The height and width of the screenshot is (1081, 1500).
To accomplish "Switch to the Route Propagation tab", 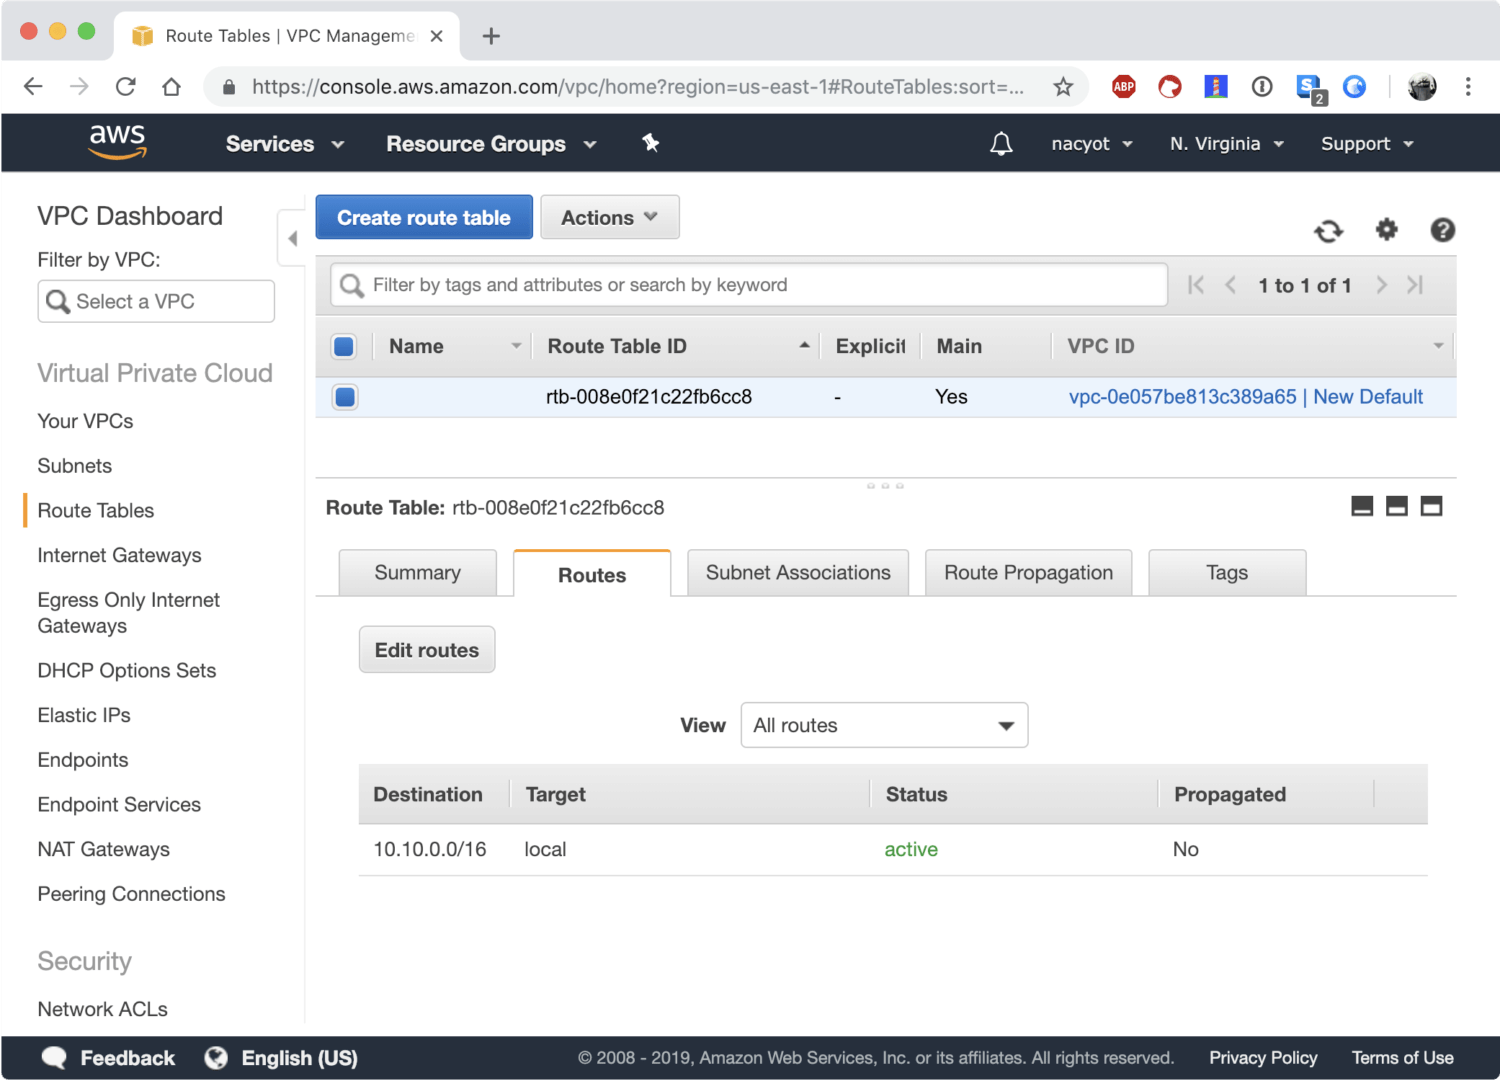I will point(1028,573).
